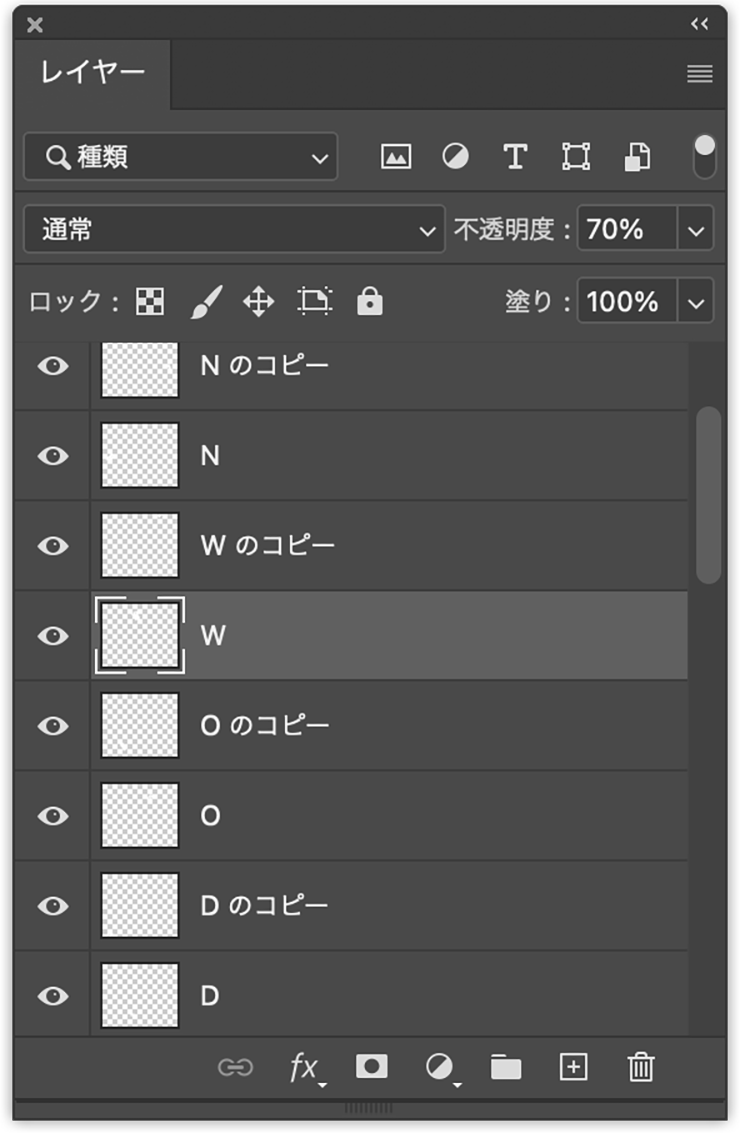Open the 種類 filter type dropdown
The image size is (740, 1138).
(181, 157)
